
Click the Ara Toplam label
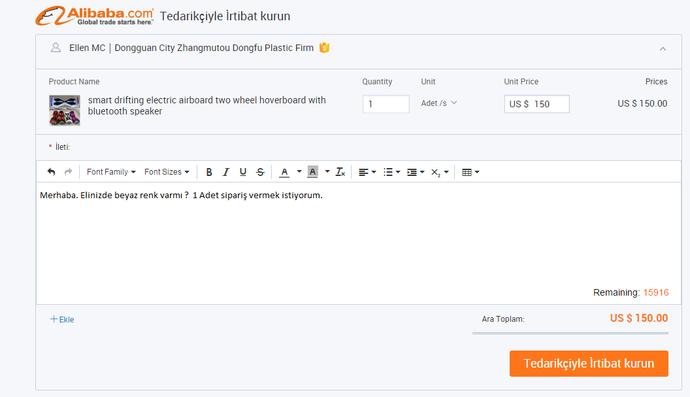[503, 319]
